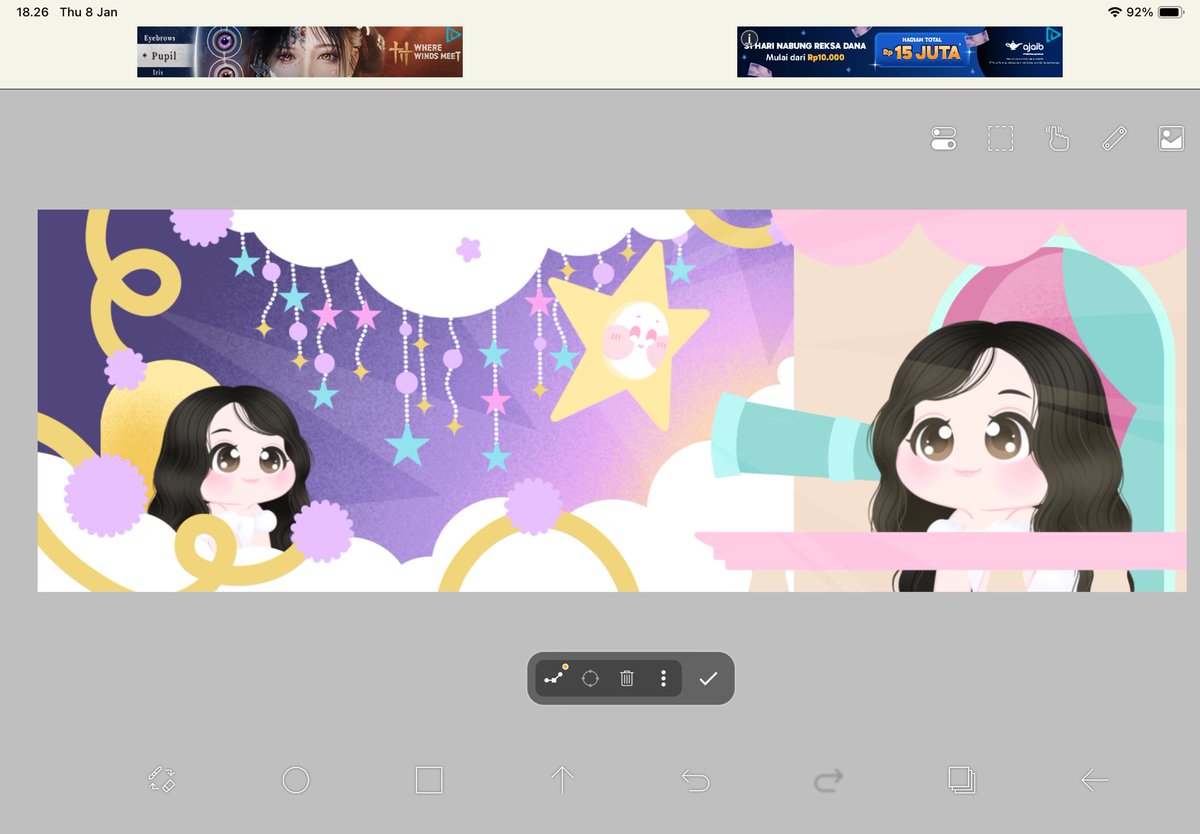
Task: Select the lasso icon in floating toolbar
Action: [591, 678]
